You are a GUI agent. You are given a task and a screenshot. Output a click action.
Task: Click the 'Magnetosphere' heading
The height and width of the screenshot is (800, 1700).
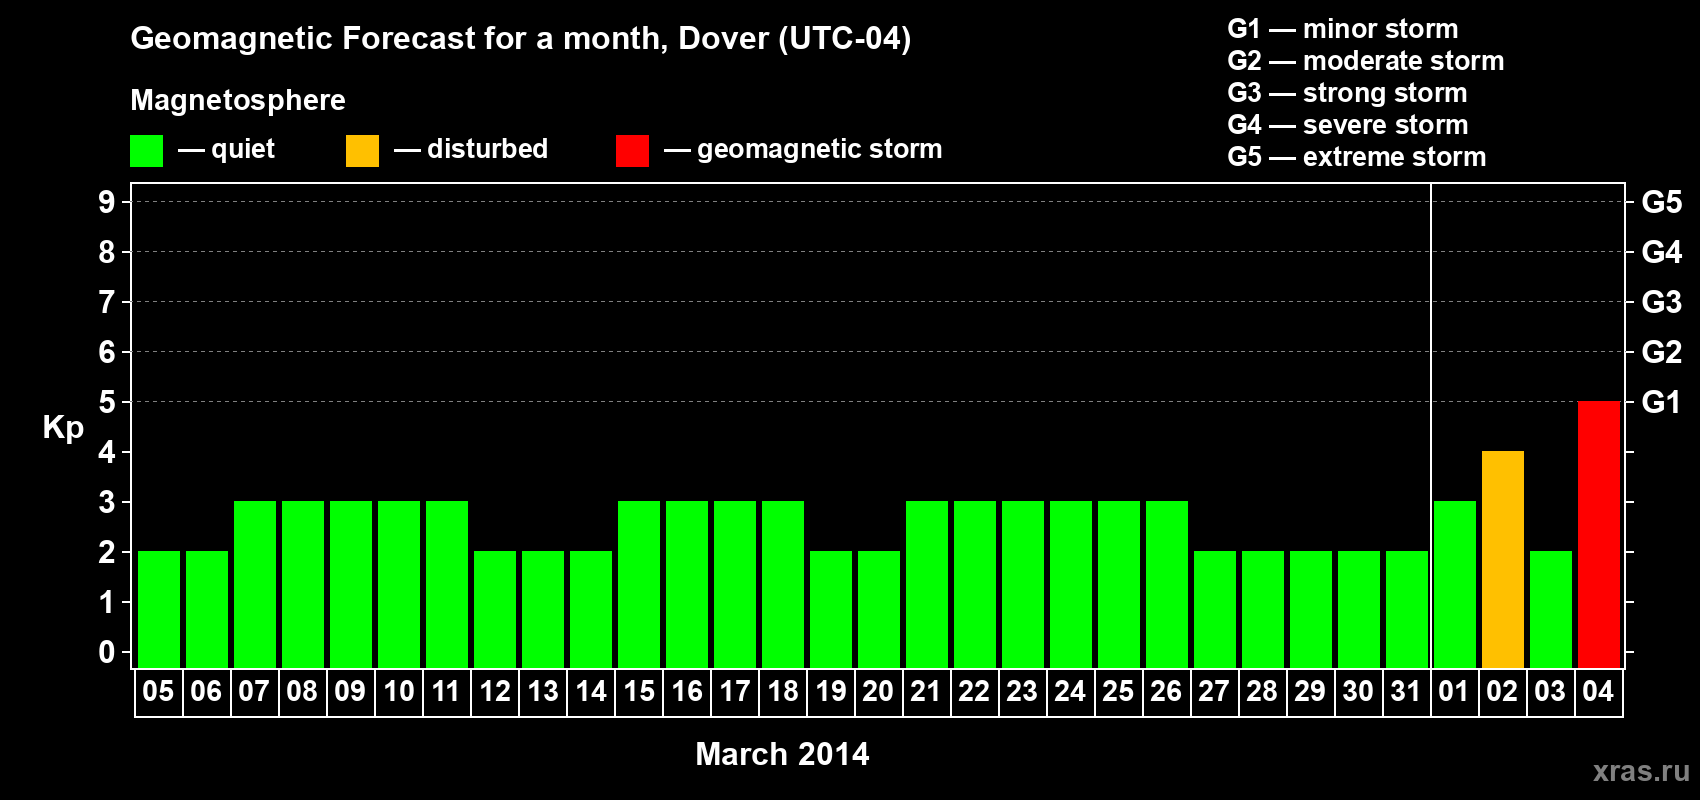238,100
